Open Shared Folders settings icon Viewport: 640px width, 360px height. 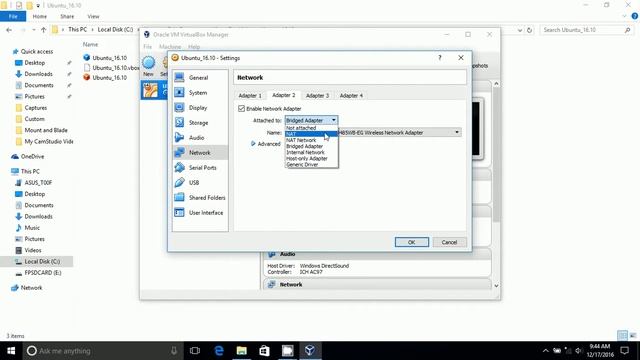[179, 198]
